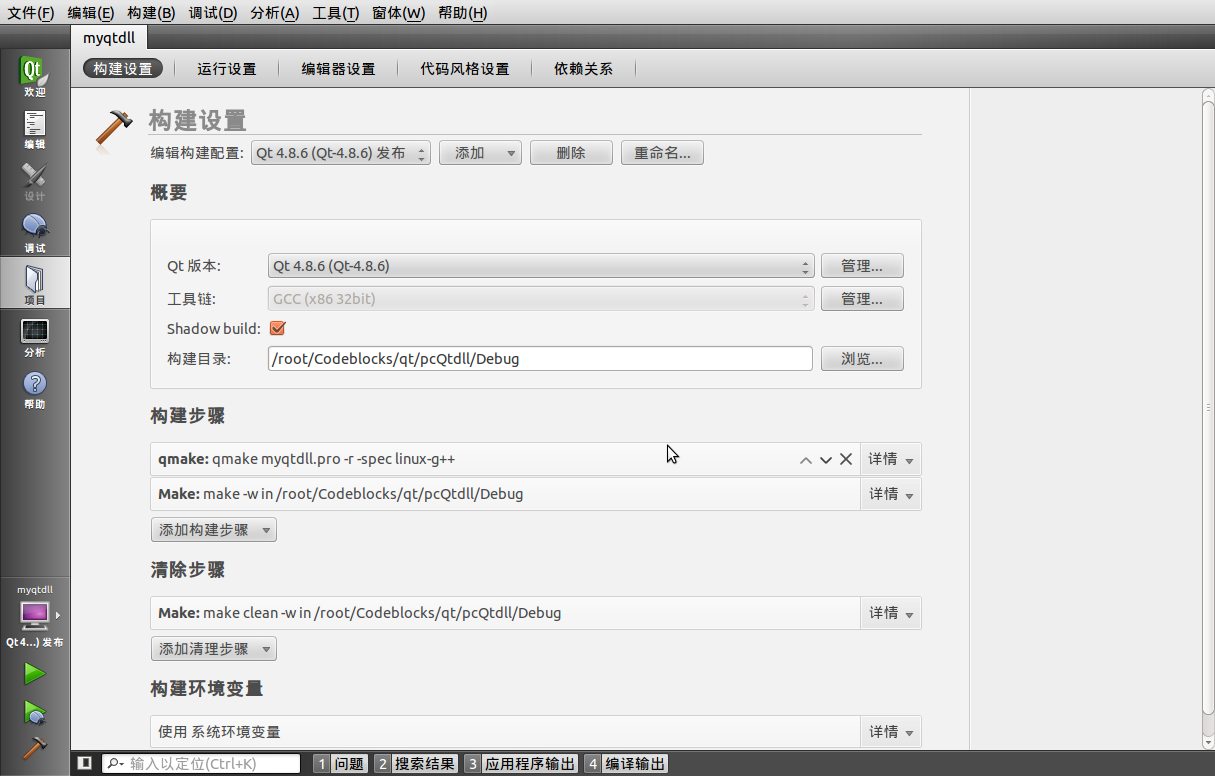The height and width of the screenshot is (776, 1215).
Task: Click the vertical scrollbar on right
Action: click(x=1207, y=410)
